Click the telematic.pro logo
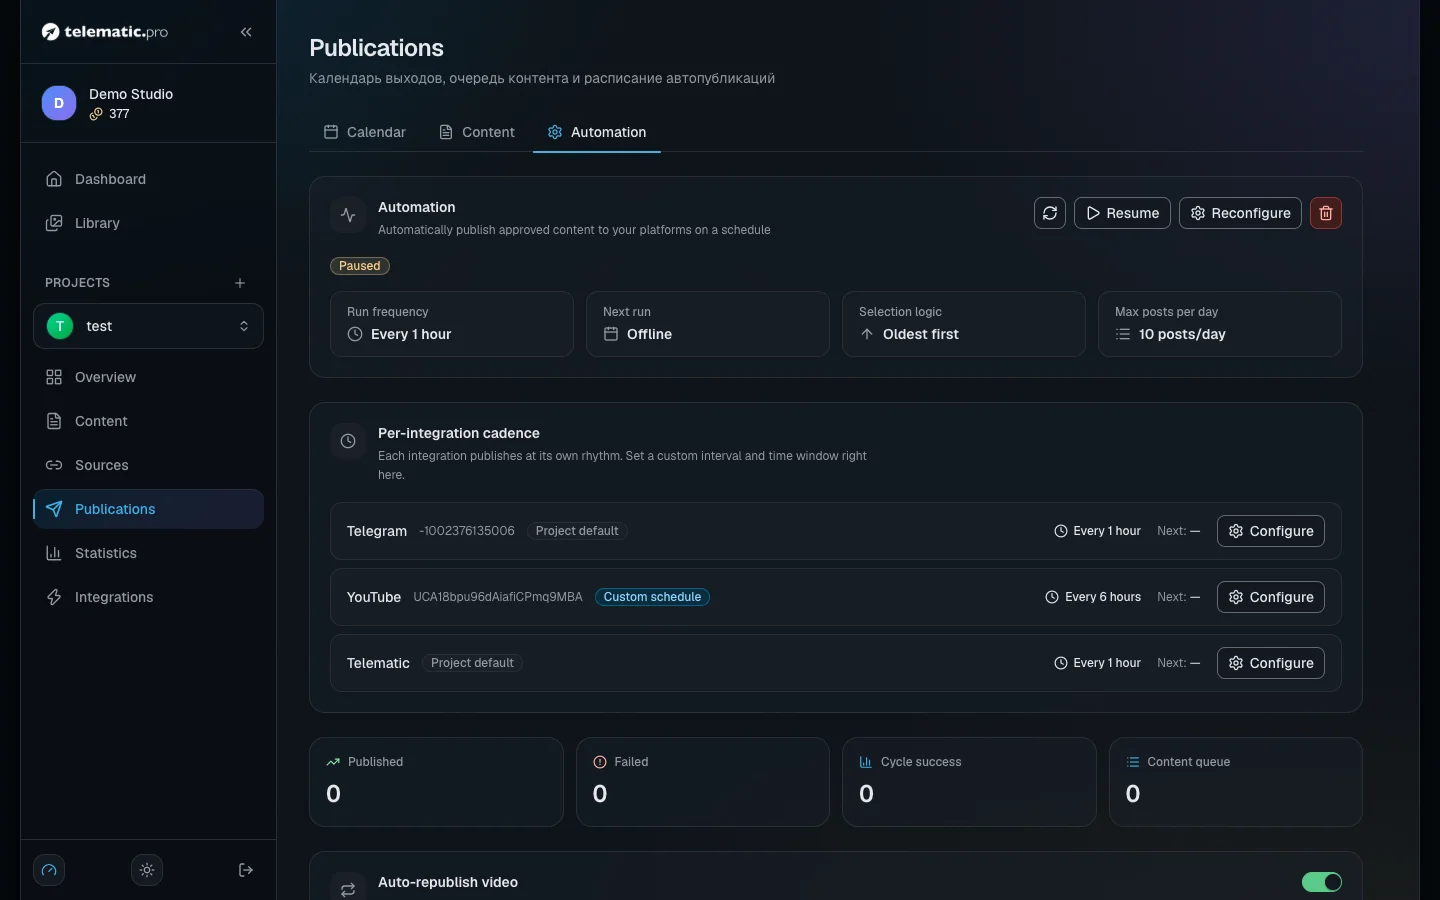This screenshot has height=900, width=1440. pyautogui.click(x=105, y=32)
